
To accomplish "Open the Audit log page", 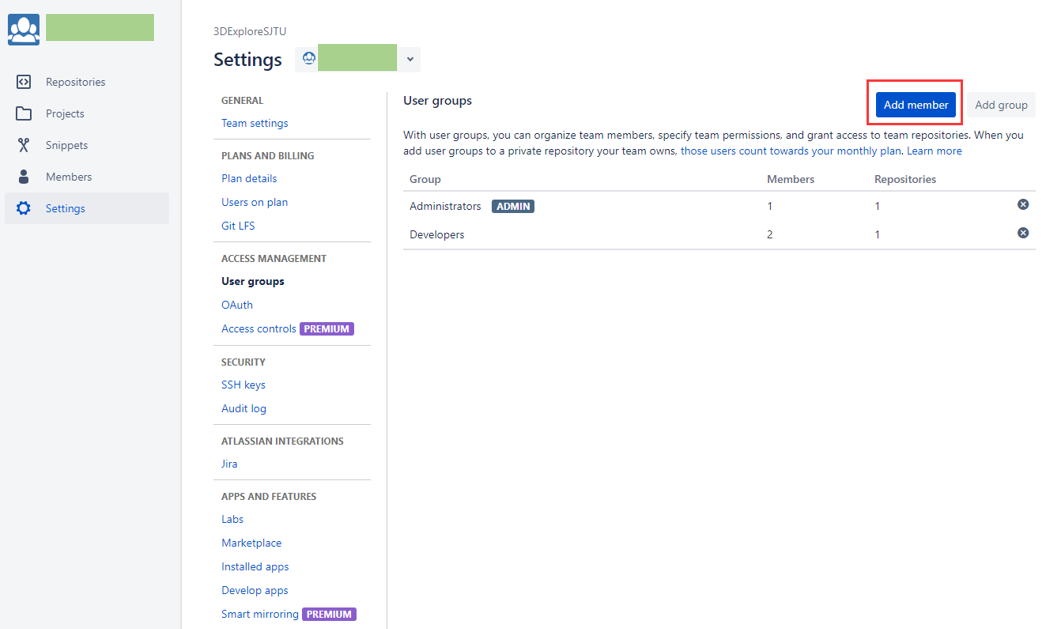I will [244, 408].
